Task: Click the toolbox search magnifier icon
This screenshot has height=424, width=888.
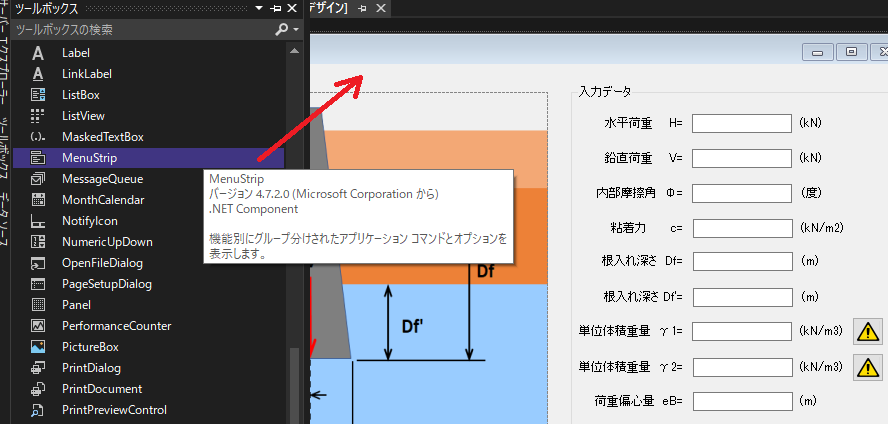Action: (281, 29)
